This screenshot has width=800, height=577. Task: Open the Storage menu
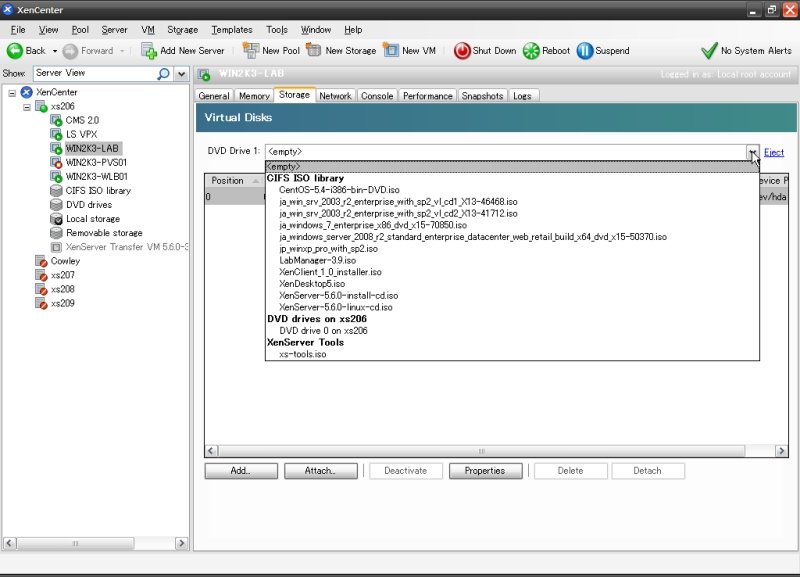coord(183,30)
